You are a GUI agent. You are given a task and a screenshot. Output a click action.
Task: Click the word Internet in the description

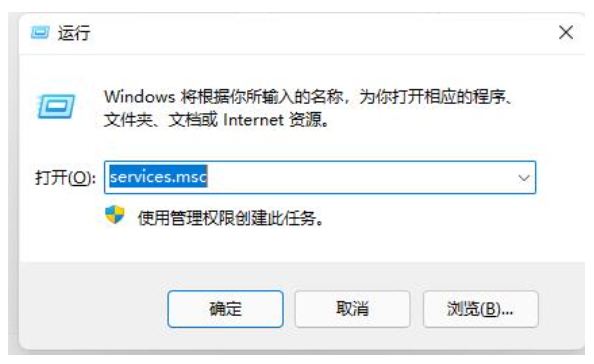[x=253, y=120]
